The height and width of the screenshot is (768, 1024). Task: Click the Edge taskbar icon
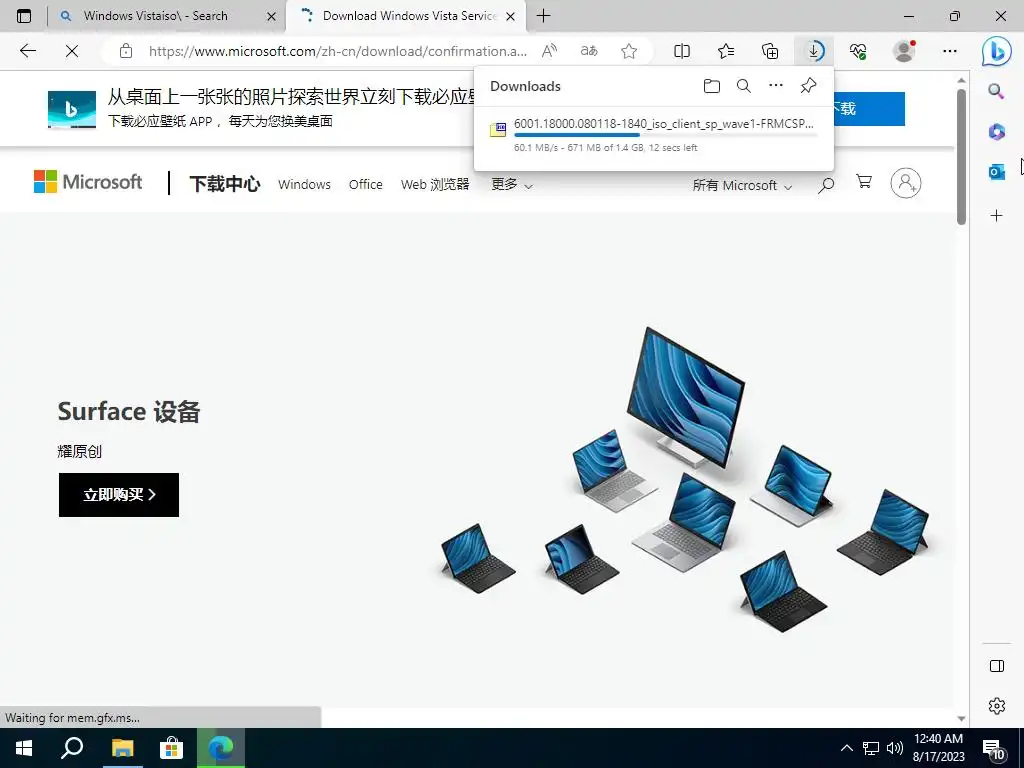pos(221,748)
